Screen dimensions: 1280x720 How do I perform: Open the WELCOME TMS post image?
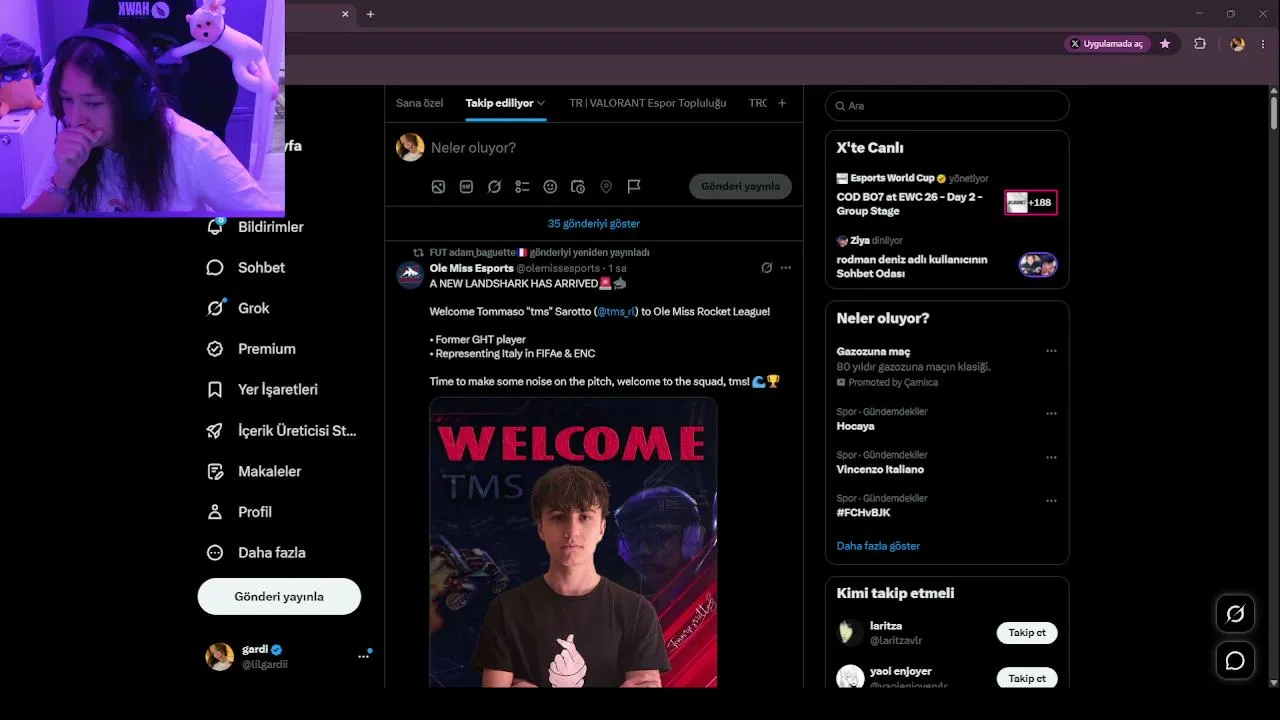click(573, 542)
